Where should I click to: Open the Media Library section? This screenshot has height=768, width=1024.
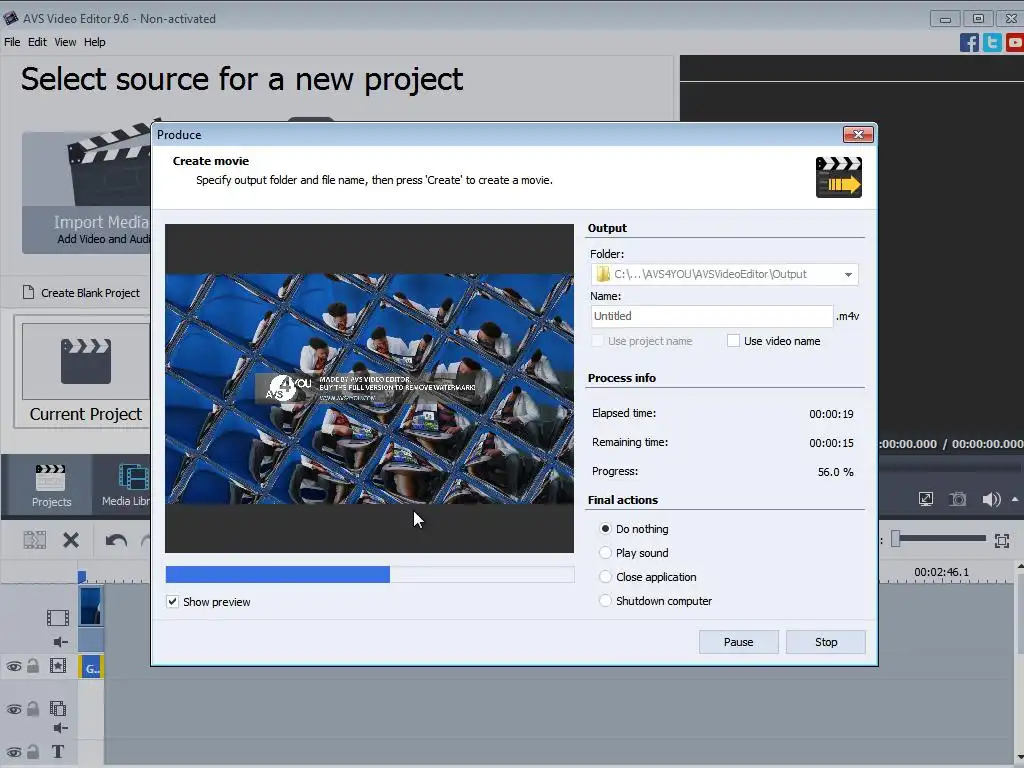point(126,485)
